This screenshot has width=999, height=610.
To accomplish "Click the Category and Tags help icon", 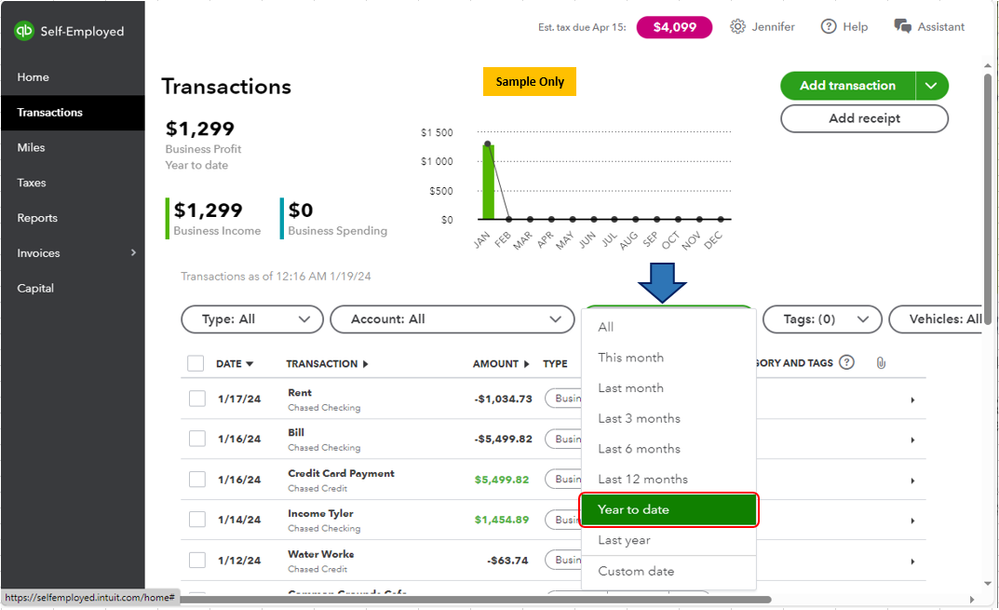I will point(847,363).
